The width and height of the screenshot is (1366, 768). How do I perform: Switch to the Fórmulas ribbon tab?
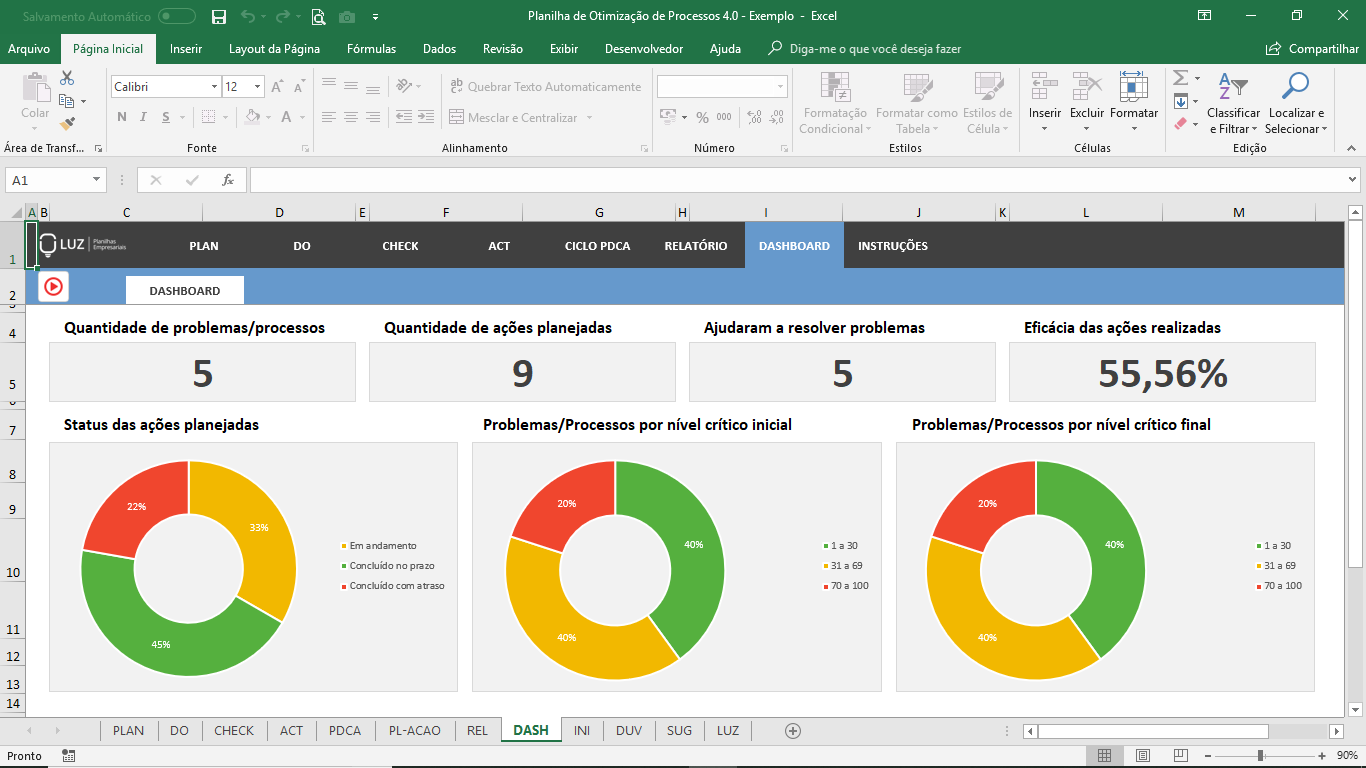(371, 49)
